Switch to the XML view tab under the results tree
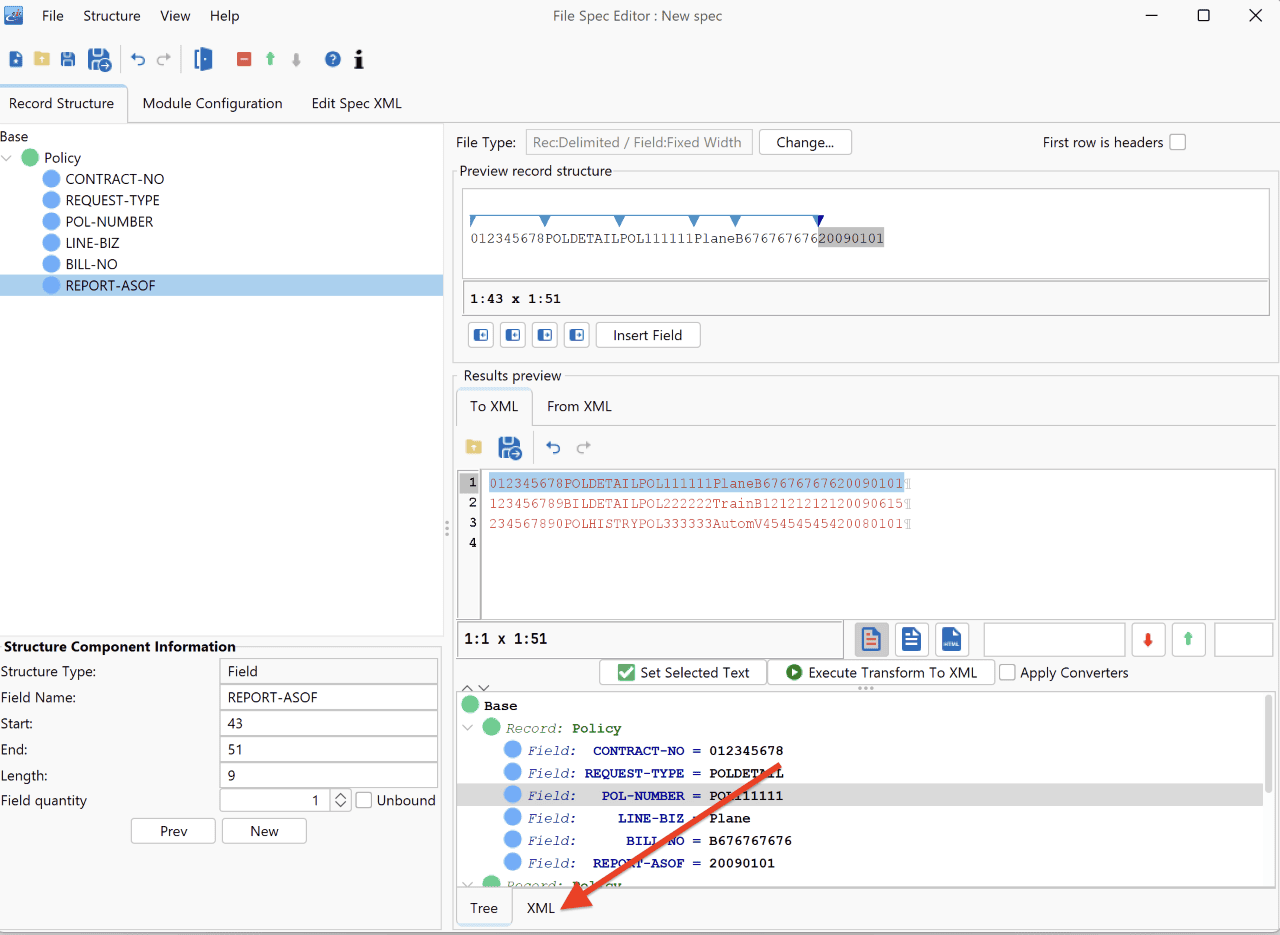The width and height of the screenshot is (1280, 935). click(541, 908)
